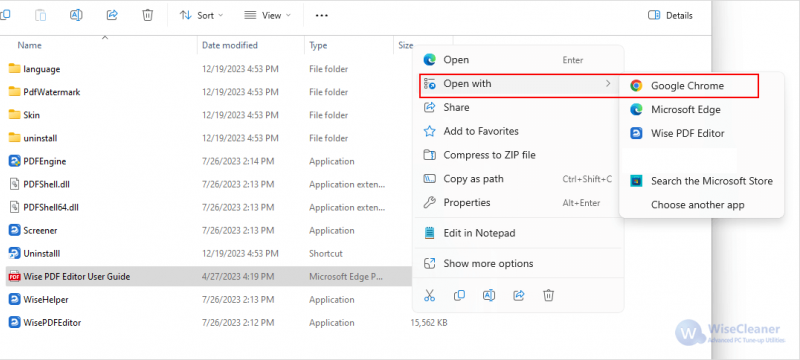This screenshot has width=800, height=360.
Task: Click the Rename icon in top toolbar
Action: (76, 15)
